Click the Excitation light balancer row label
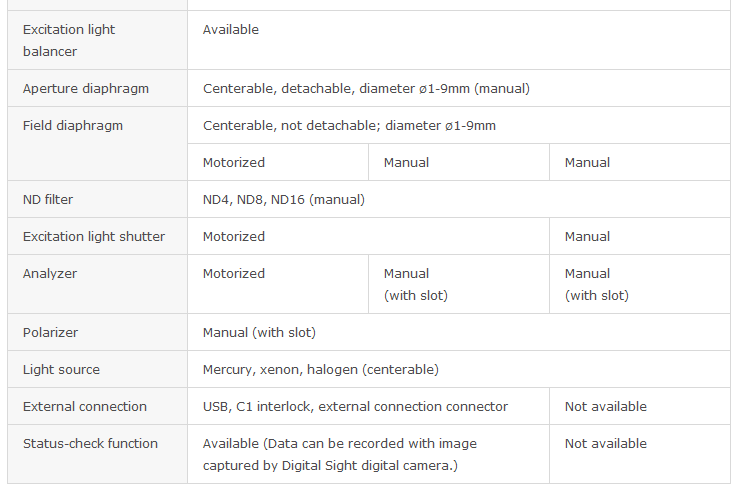 69,40
